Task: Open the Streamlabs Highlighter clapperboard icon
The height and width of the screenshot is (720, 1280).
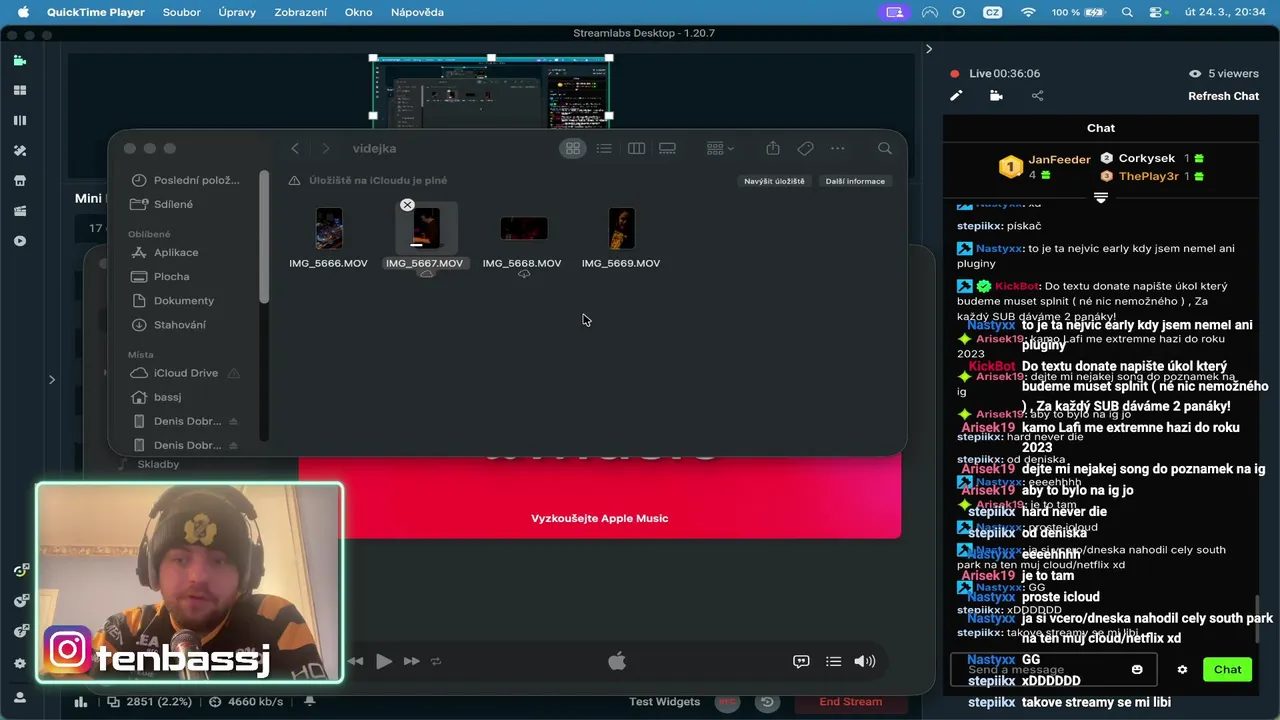Action: 19,211
